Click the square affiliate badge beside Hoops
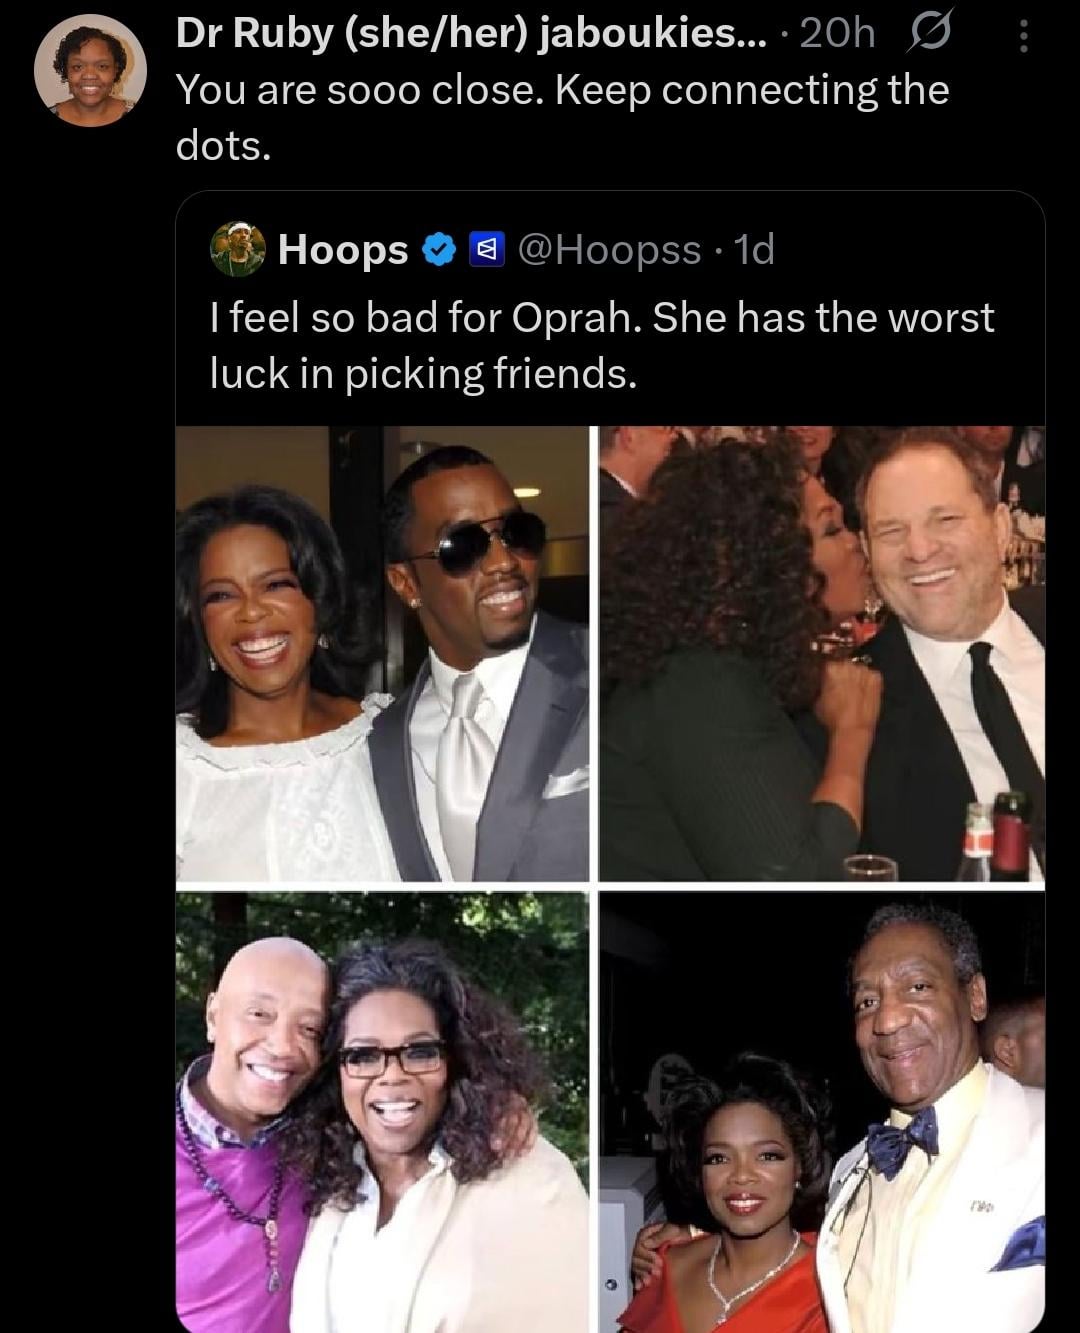Viewport: 1080px width, 1333px height. [x=485, y=249]
